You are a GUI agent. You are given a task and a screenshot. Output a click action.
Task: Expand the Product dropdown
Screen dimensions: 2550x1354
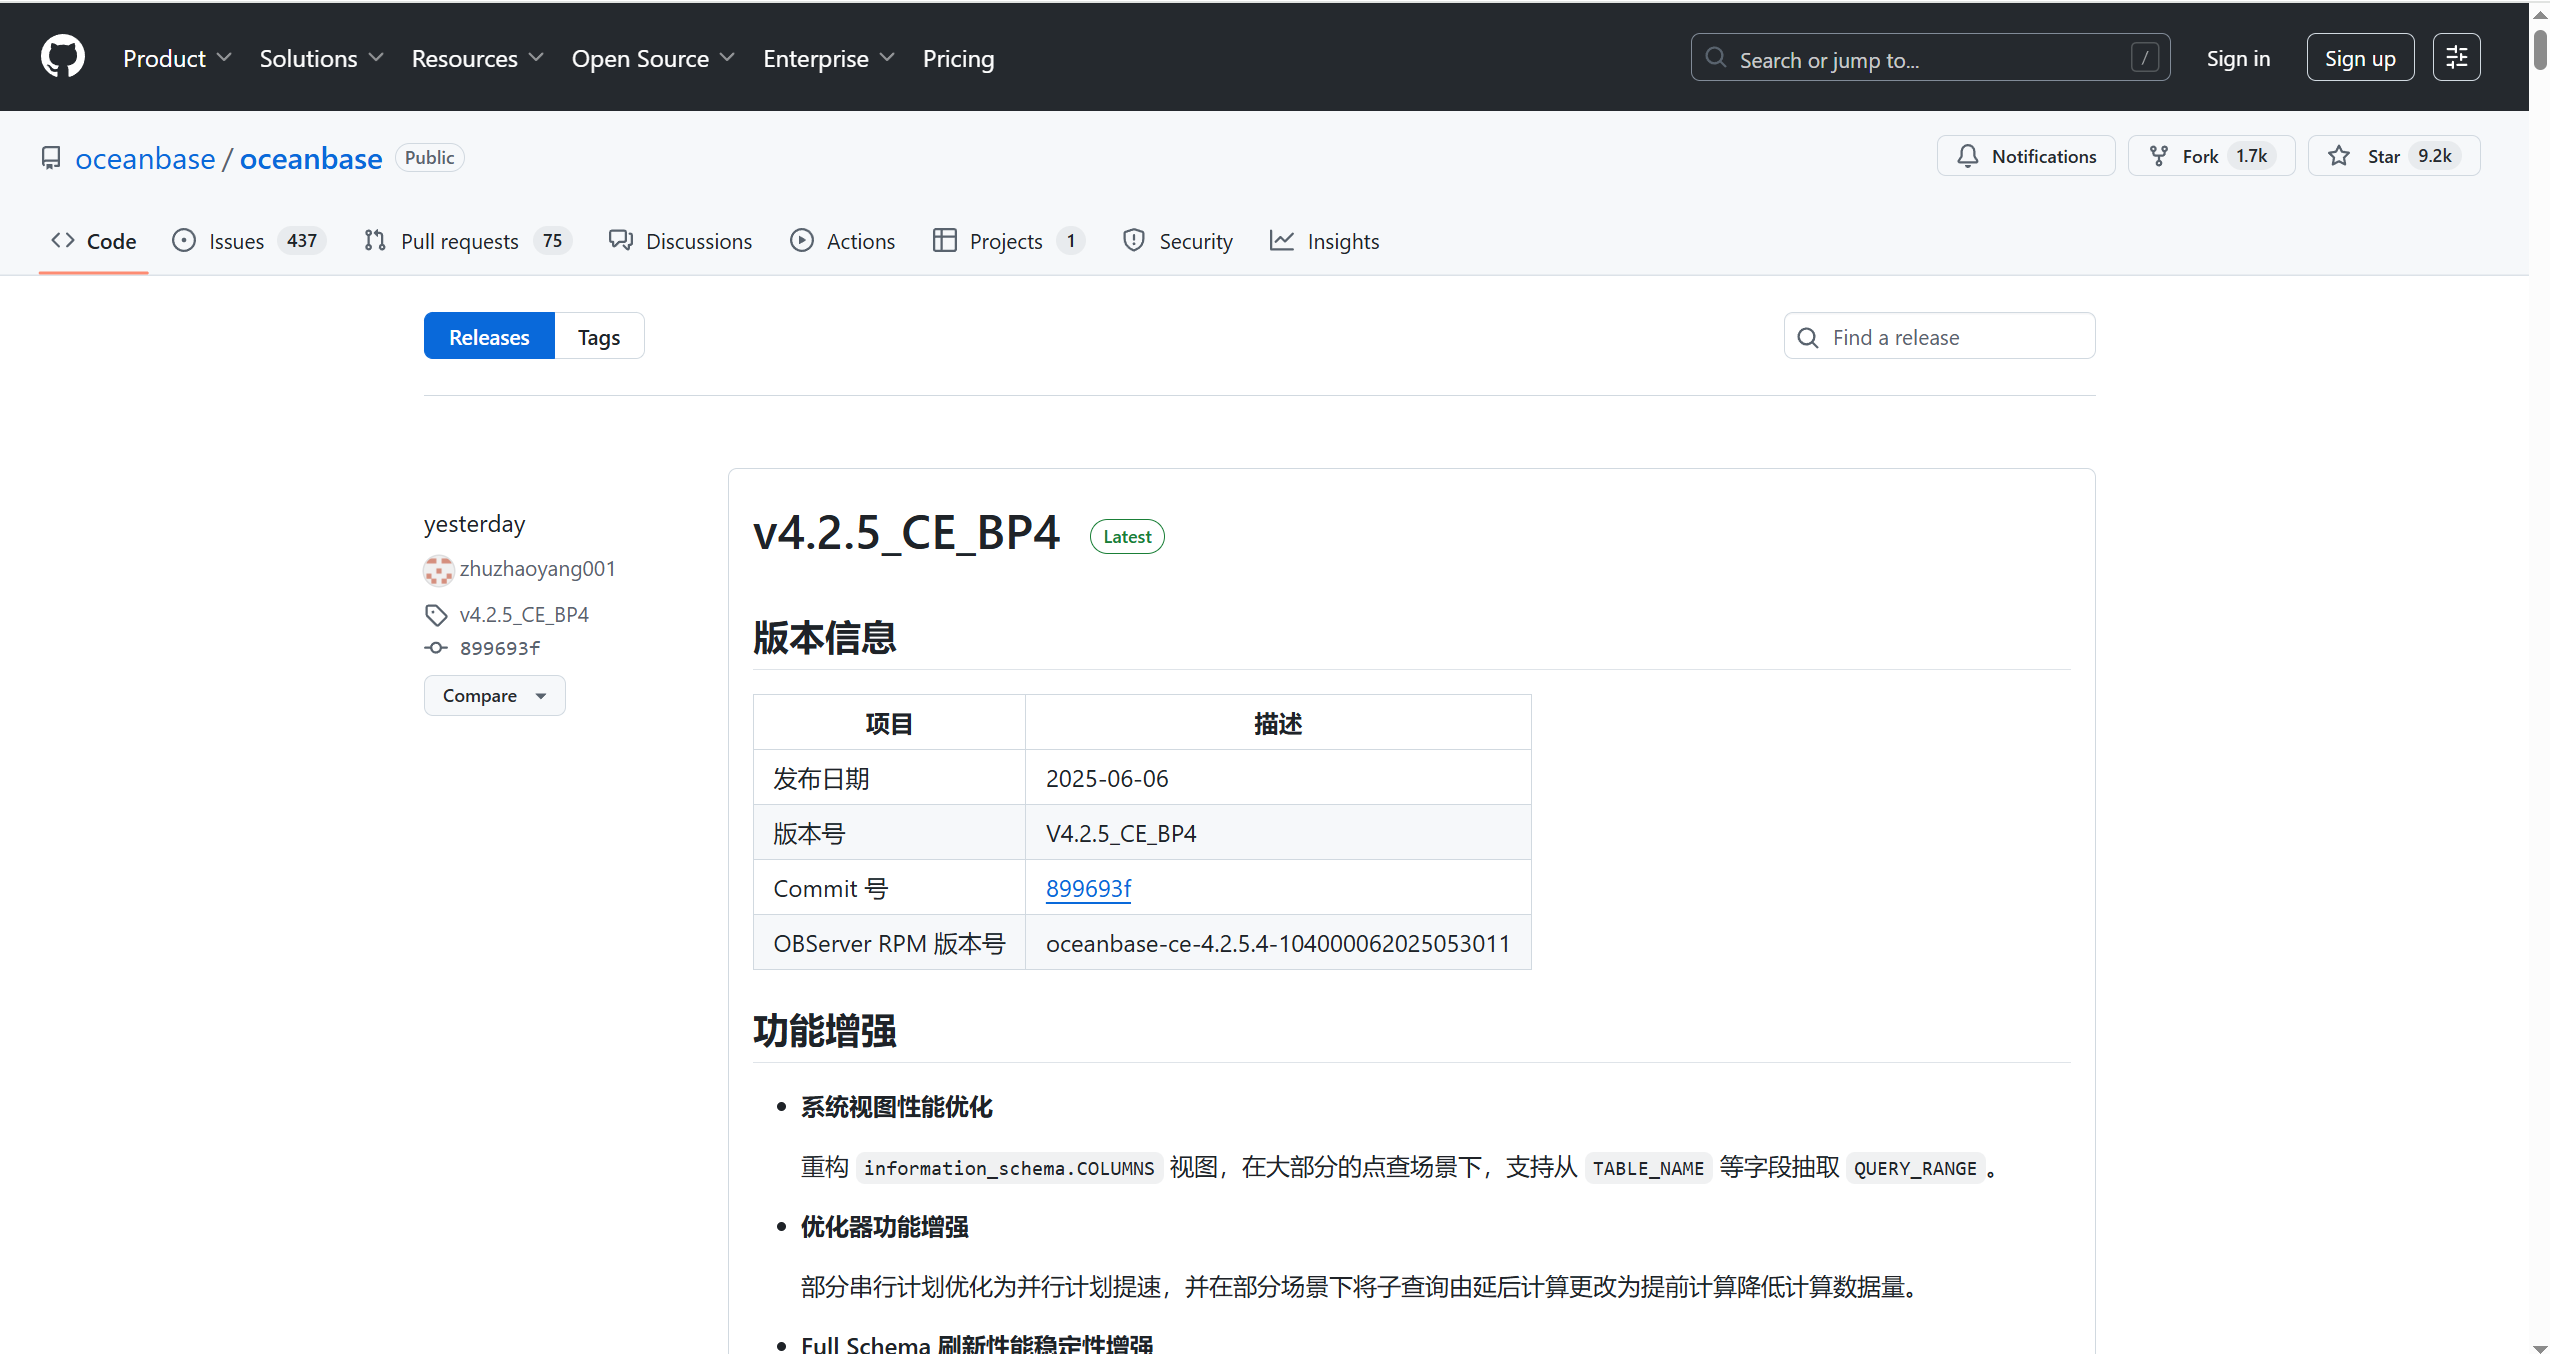[177, 58]
